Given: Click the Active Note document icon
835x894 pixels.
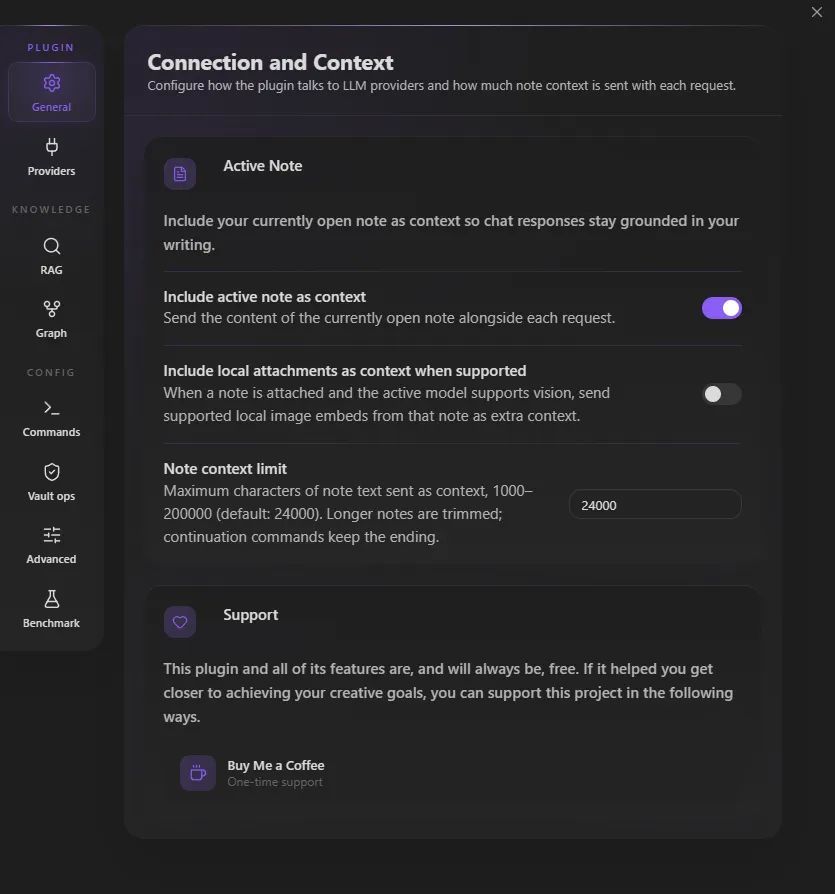Looking at the screenshot, I should pos(180,174).
